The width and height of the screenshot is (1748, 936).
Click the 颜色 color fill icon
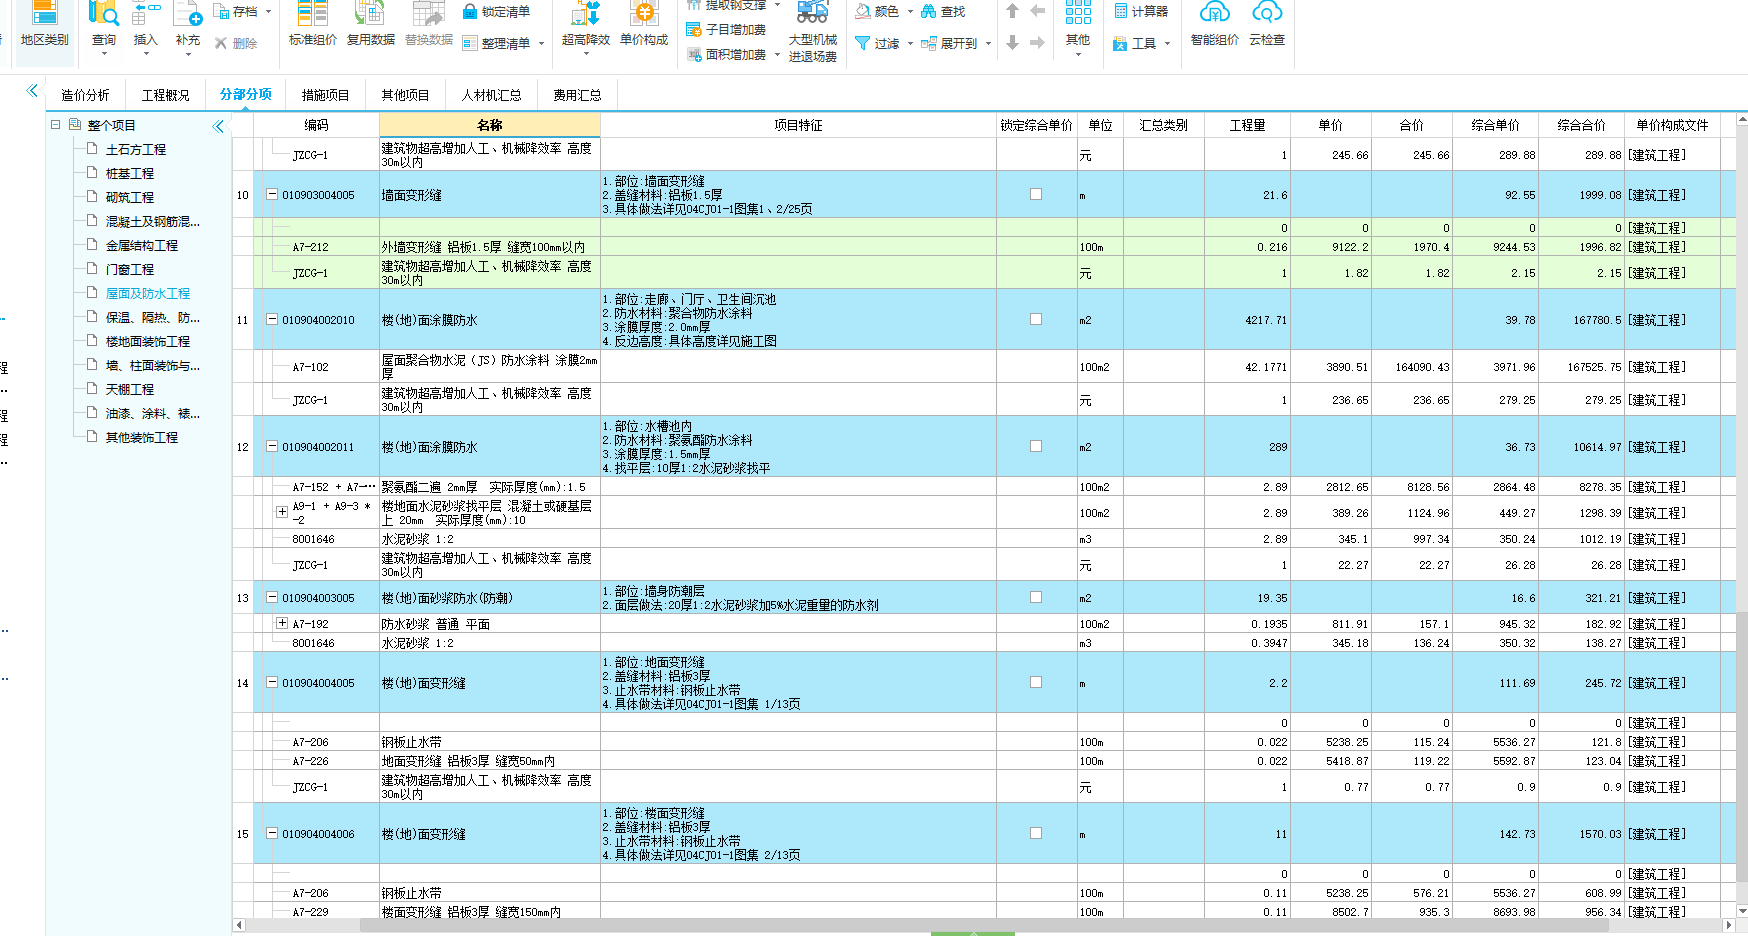(863, 12)
